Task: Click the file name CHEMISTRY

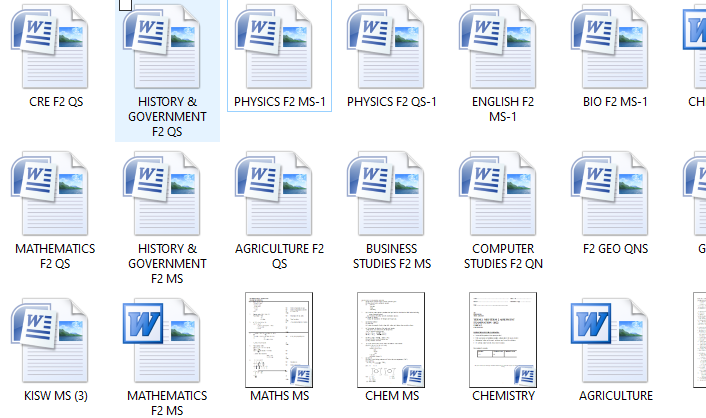Action: tap(503, 395)
